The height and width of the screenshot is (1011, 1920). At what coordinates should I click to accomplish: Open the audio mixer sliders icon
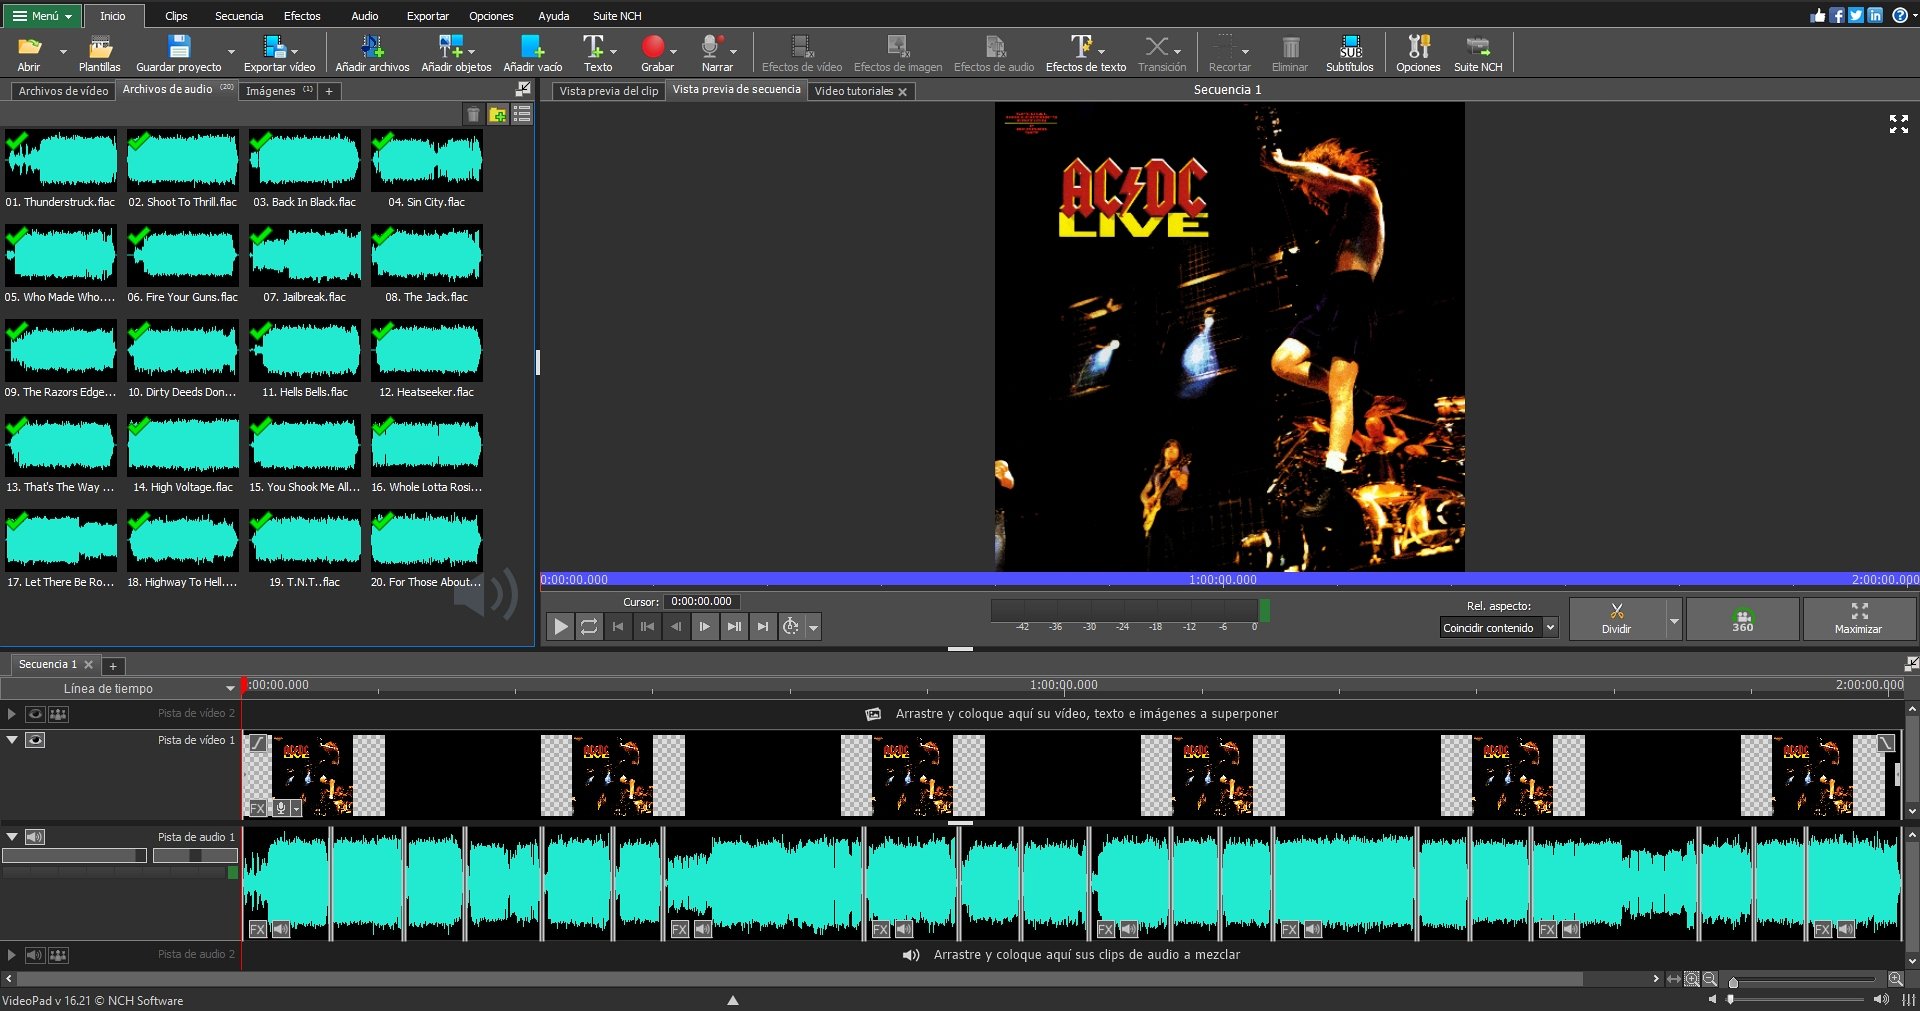1908,999
